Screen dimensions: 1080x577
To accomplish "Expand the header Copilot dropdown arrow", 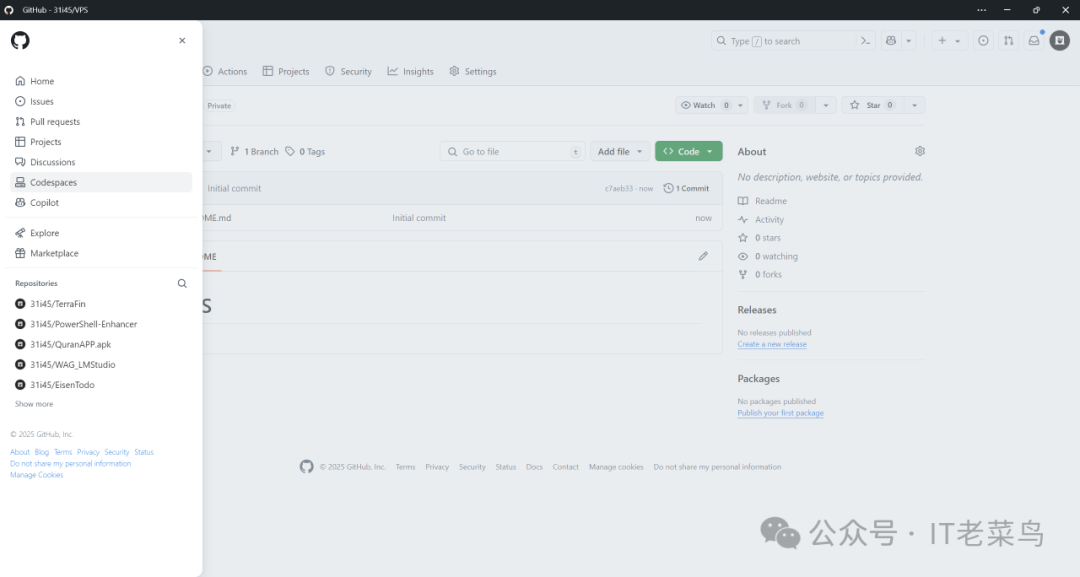I will [x=908, y=41].
